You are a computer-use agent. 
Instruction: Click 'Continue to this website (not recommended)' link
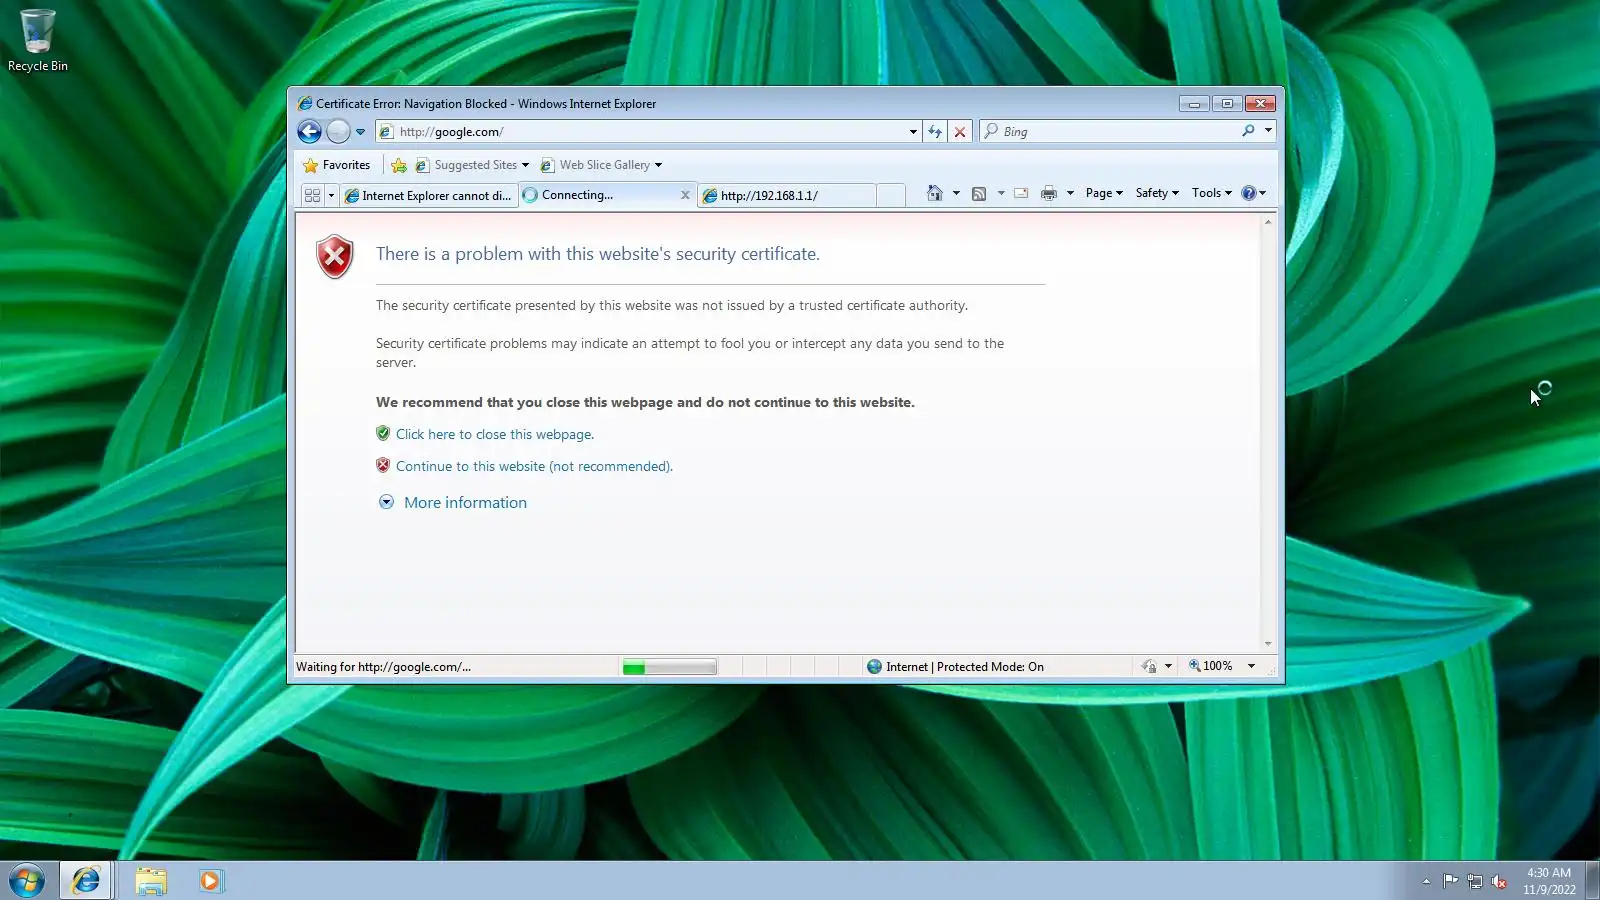534,466
